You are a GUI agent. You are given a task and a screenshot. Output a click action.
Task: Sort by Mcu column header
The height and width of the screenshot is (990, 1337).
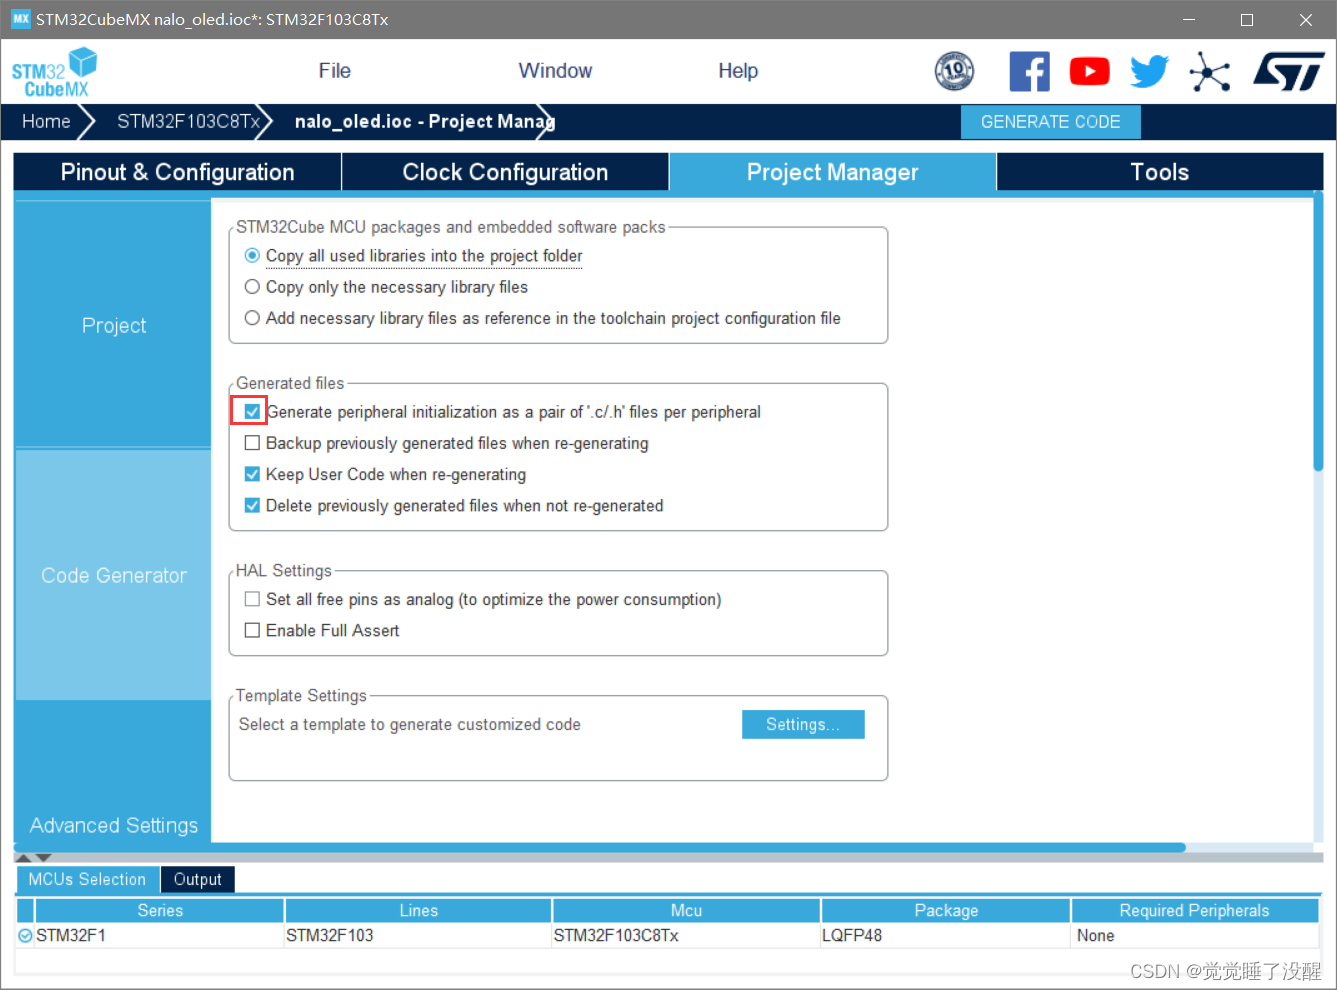coord(686,910)
